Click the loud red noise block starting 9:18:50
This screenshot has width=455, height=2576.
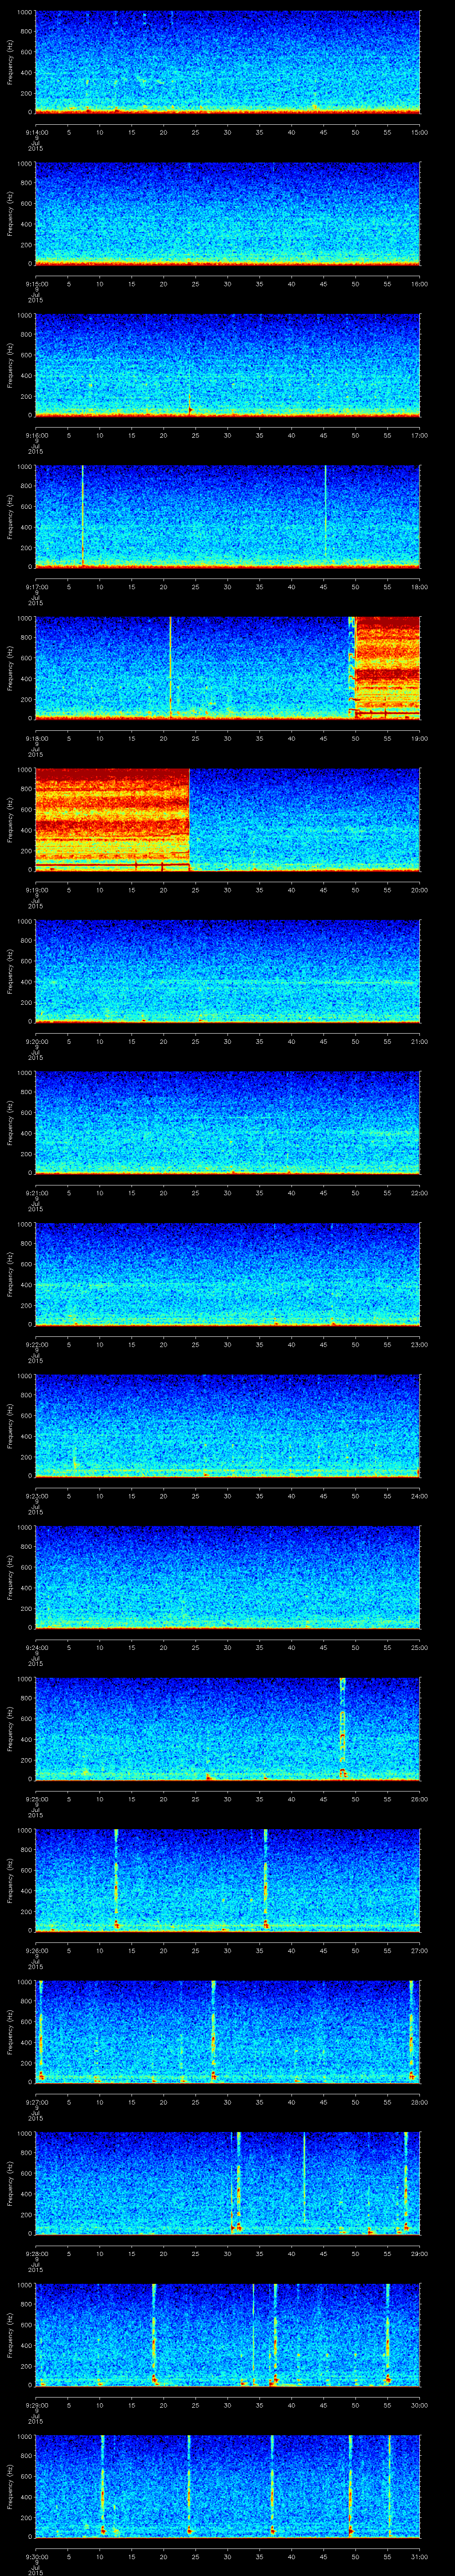pyautogui.click(x=387, y=667)
